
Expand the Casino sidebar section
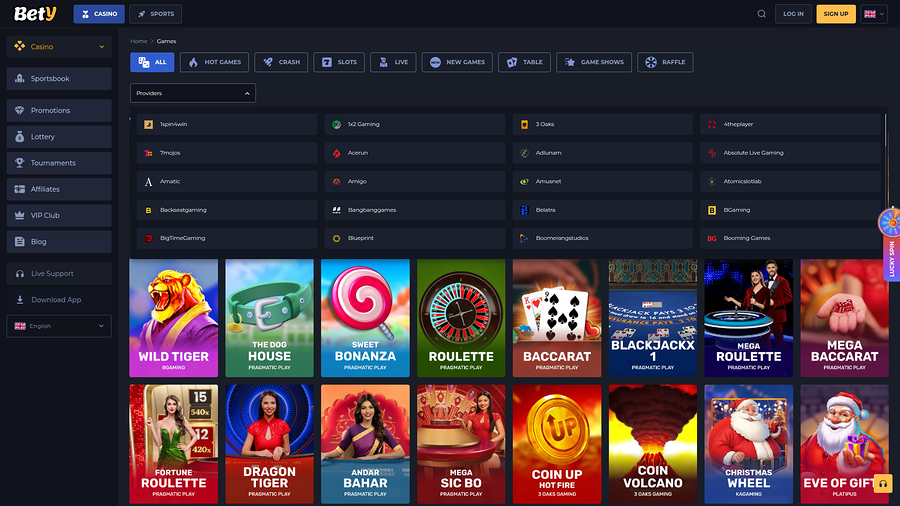point(59,46)
